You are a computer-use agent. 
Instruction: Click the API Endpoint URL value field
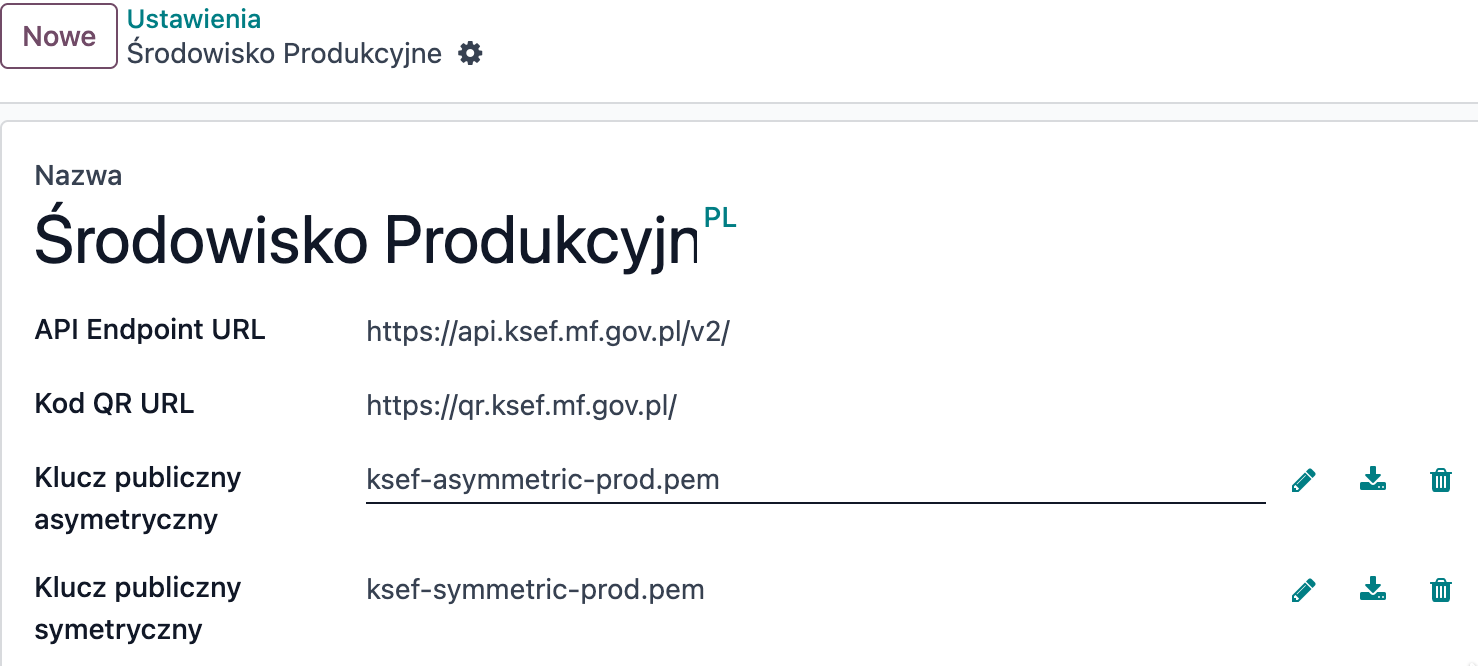click(x=548, y=332)
